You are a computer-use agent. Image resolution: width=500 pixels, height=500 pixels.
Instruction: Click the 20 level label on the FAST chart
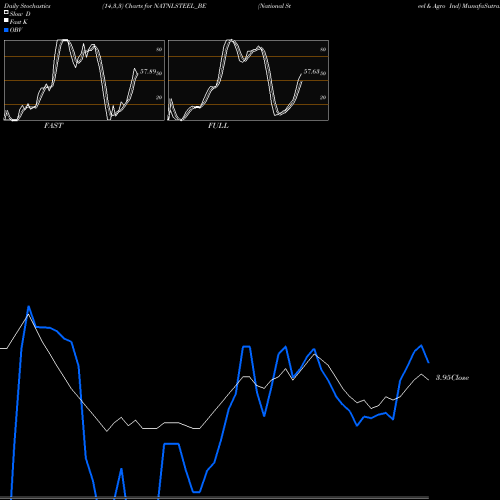click(159, 97)
